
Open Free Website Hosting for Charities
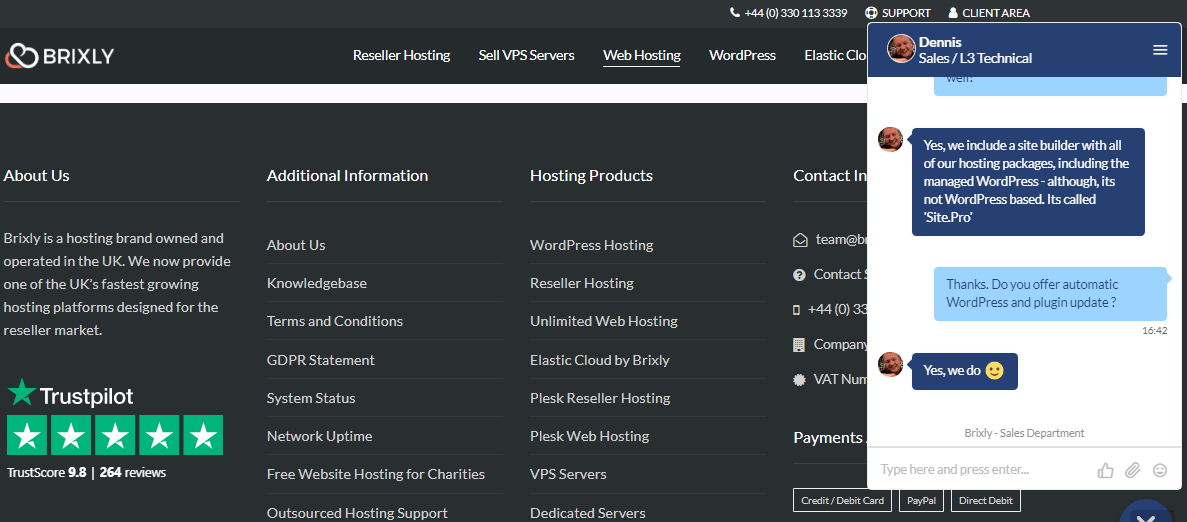click(375, 474)
